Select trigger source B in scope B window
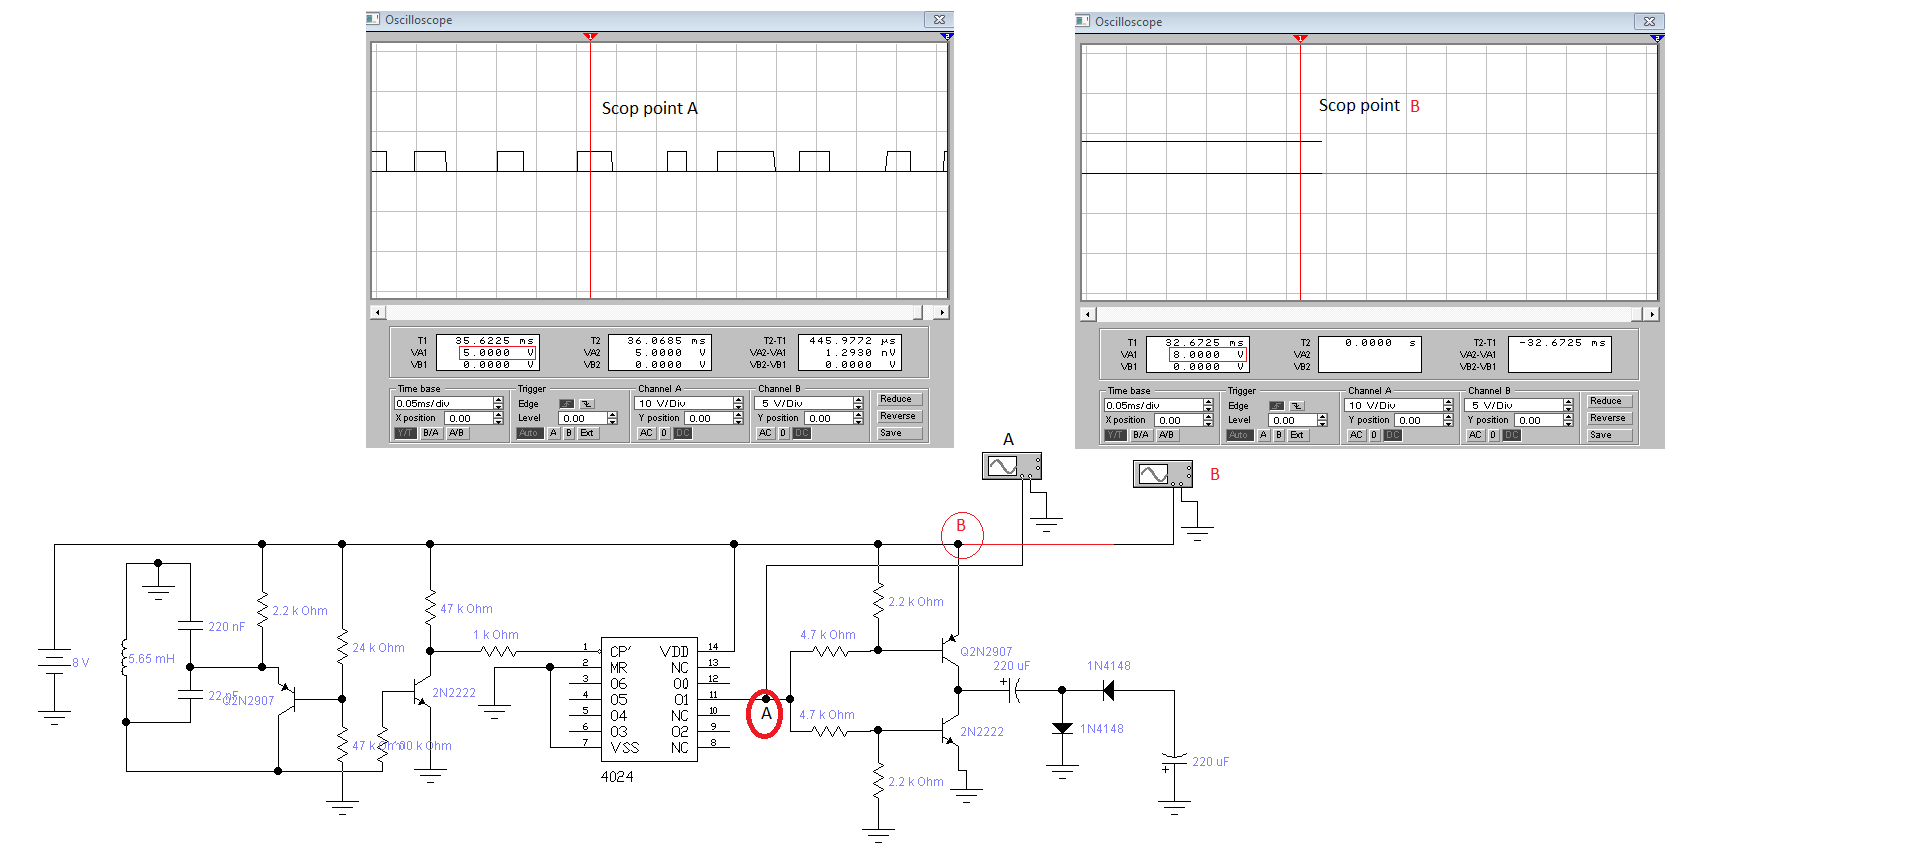This screenshot has height=868, width=1910. click(1278, 435)
